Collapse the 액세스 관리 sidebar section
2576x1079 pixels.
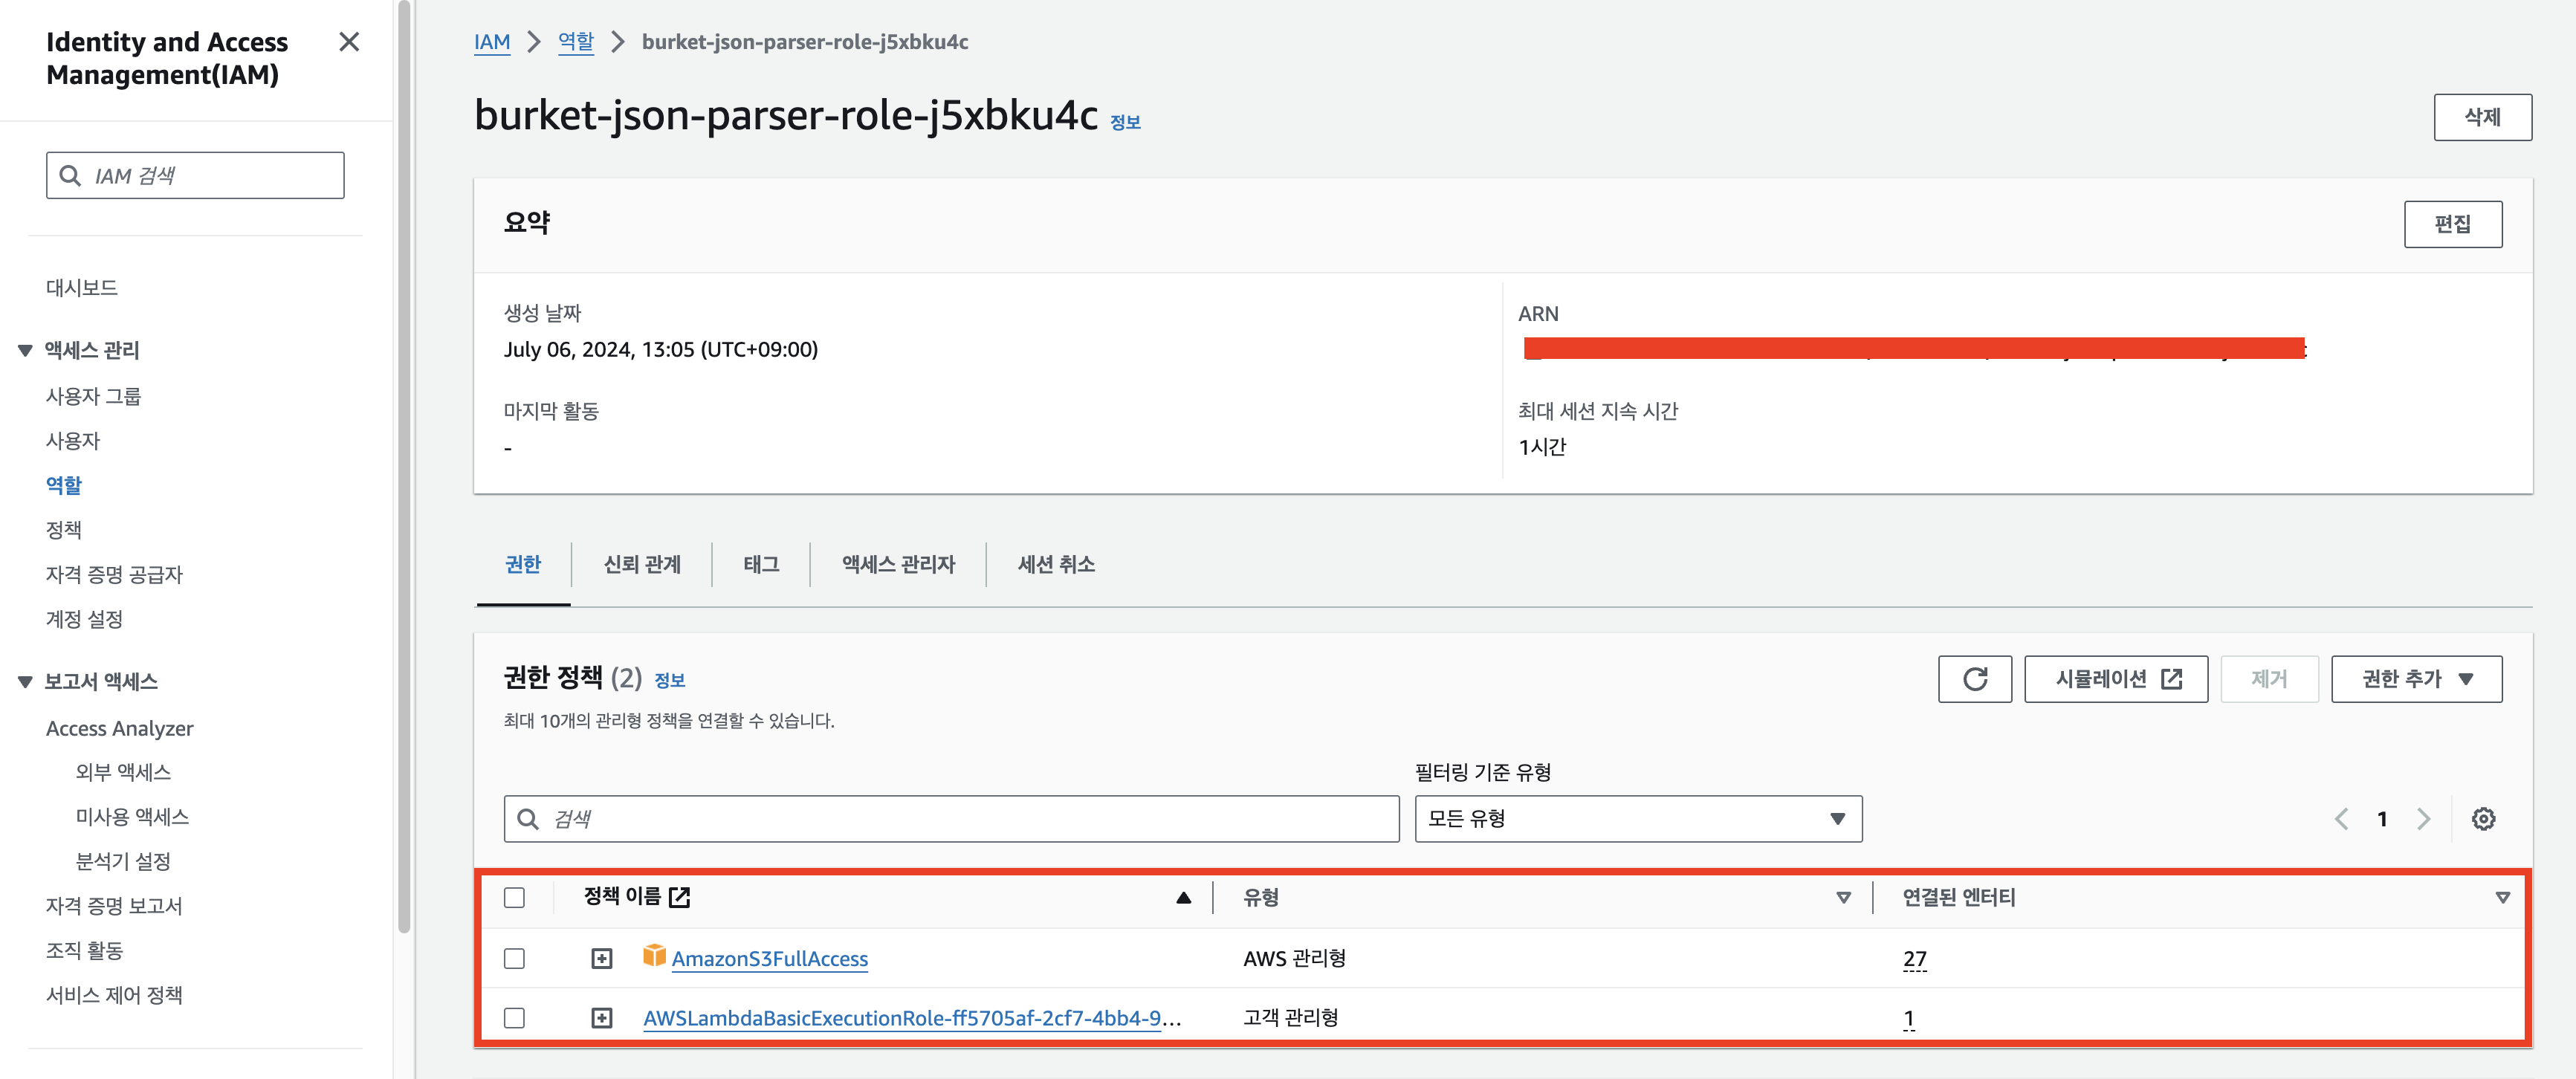pyautogui.click(x=25, y=350)
